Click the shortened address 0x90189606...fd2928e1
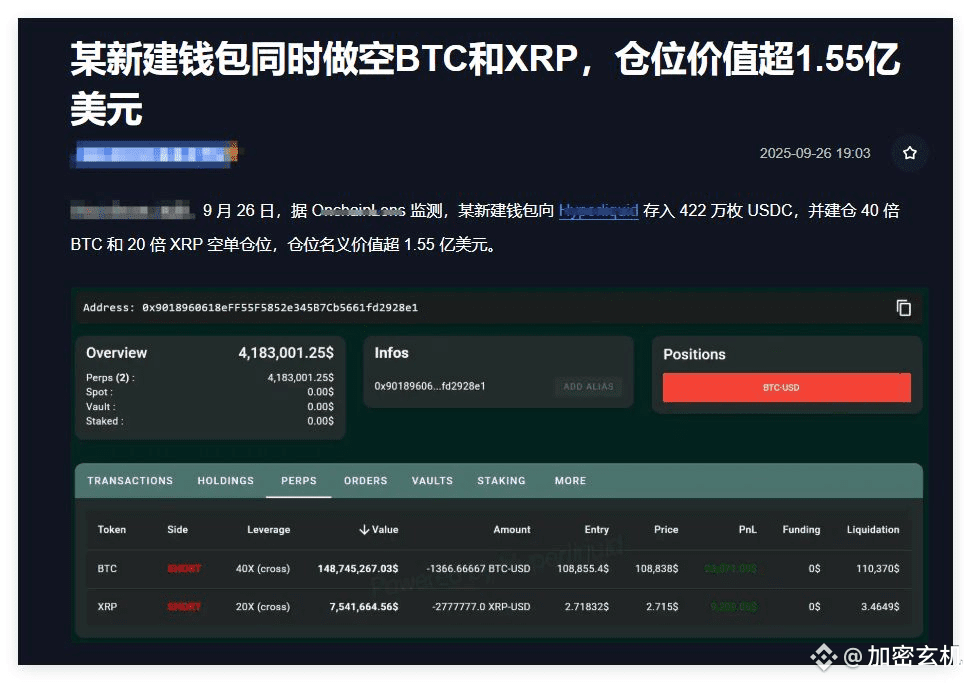Viewport: 971px width, 683px height. [x=430, y=386]
